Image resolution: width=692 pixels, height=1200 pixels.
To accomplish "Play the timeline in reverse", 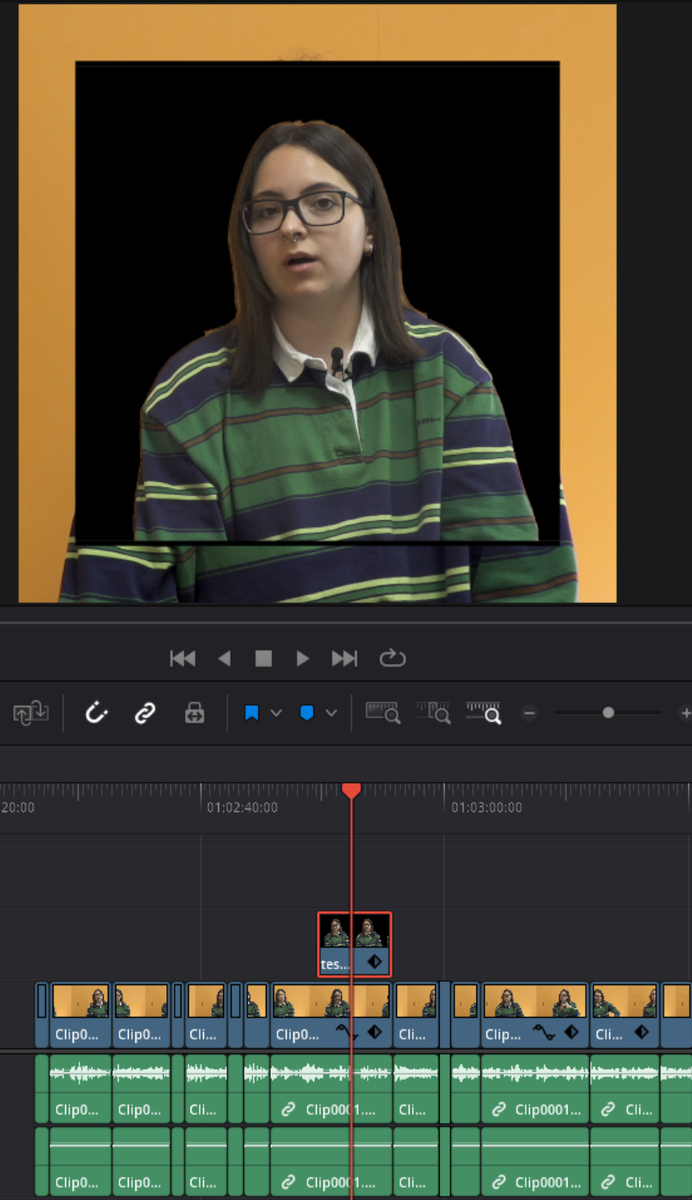I will pyautogui.click(x=224, y=658).
